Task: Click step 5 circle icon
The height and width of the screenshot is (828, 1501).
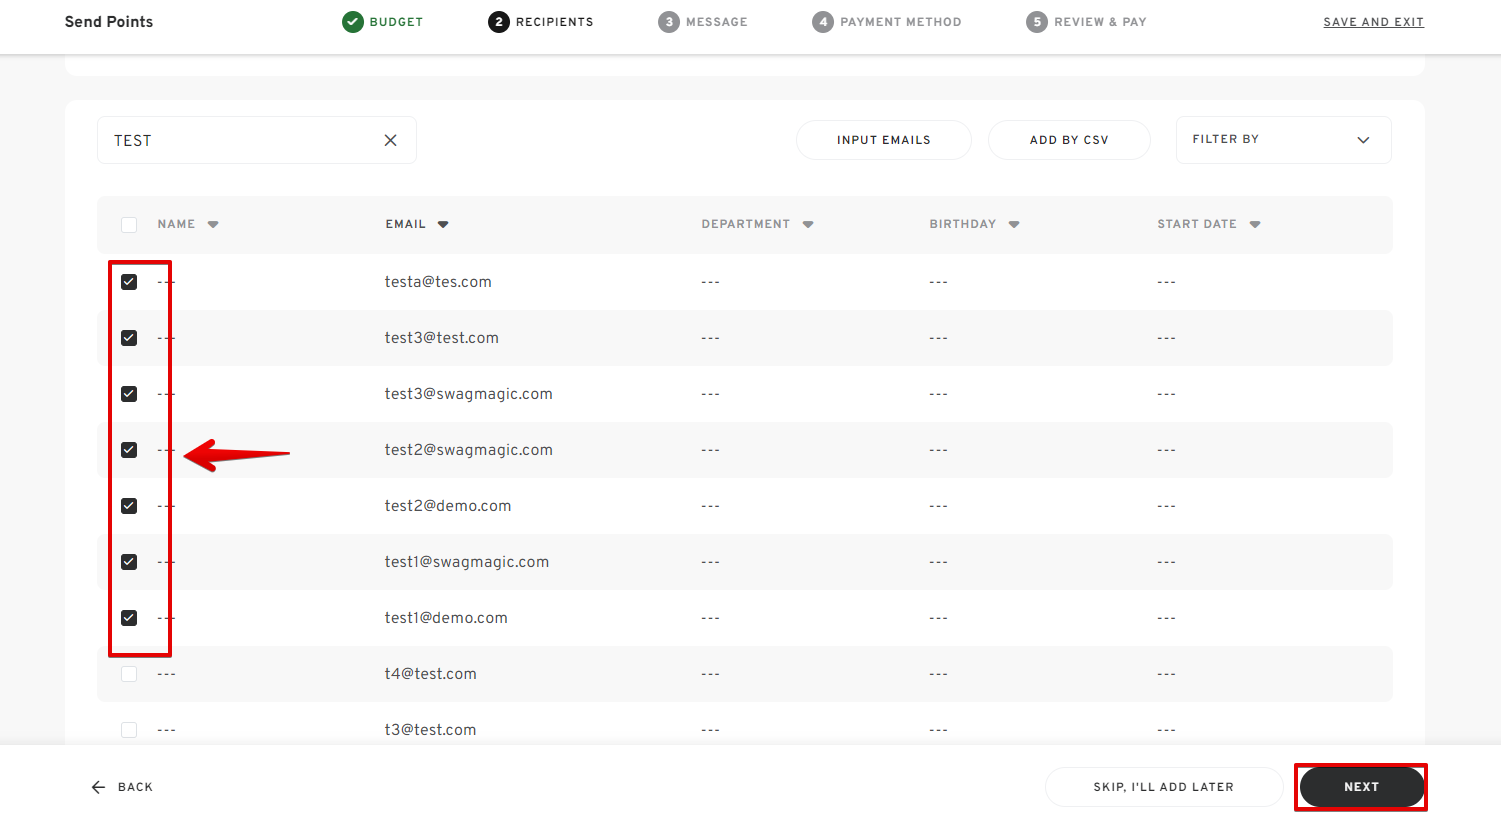Action: (1037, 22)
